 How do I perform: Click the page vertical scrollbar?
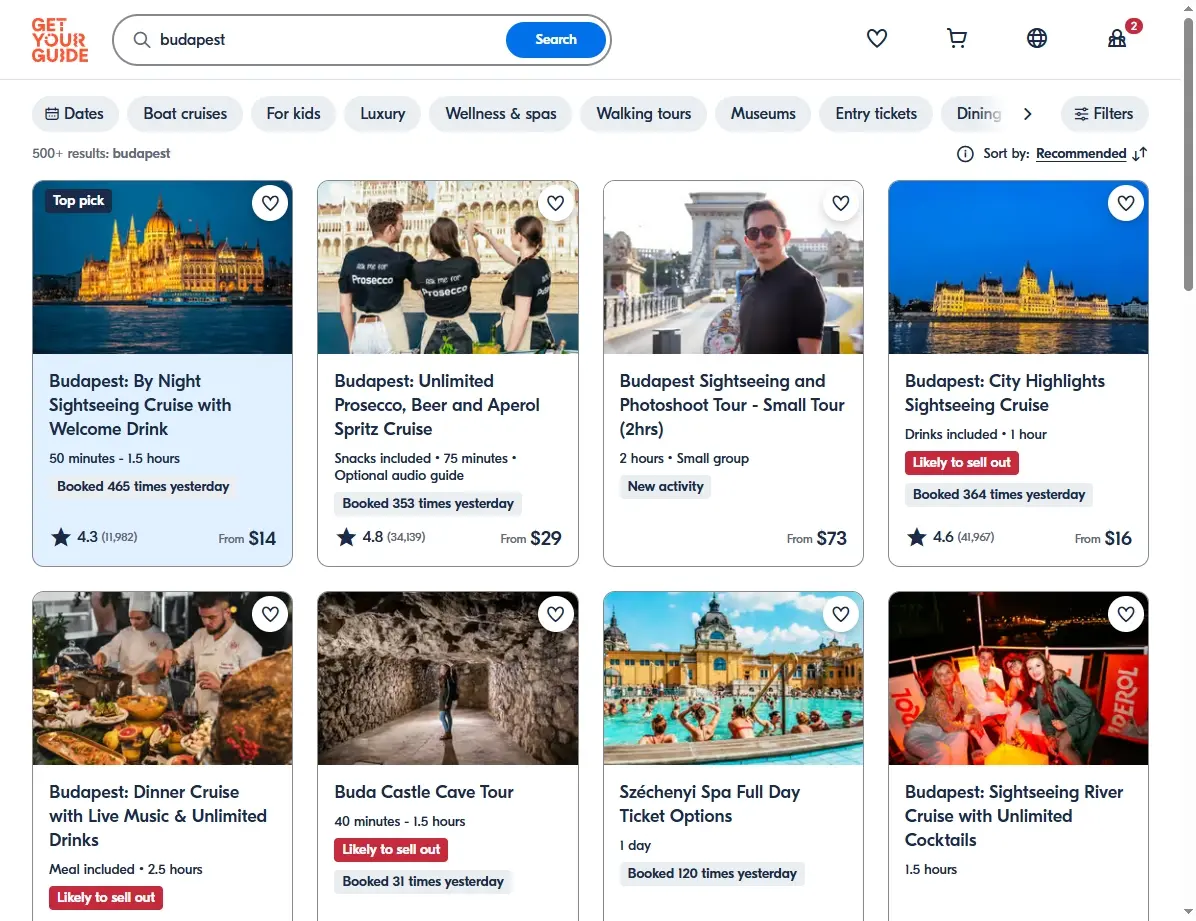[x=1188, y=153]
